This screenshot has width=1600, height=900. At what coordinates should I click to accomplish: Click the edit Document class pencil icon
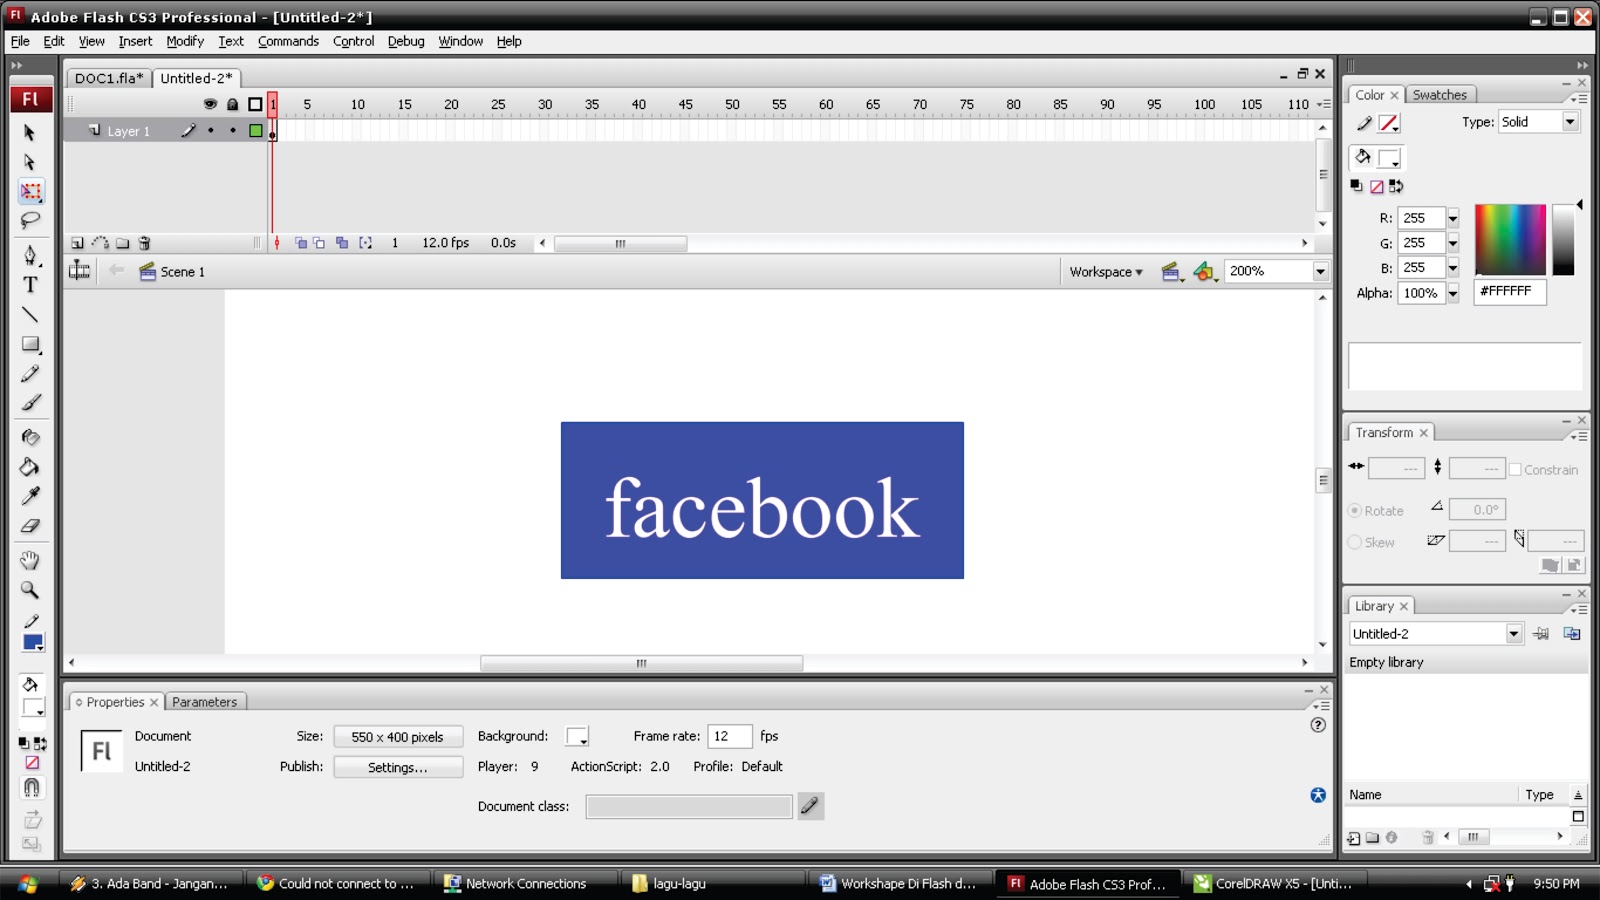pos(810,806)
